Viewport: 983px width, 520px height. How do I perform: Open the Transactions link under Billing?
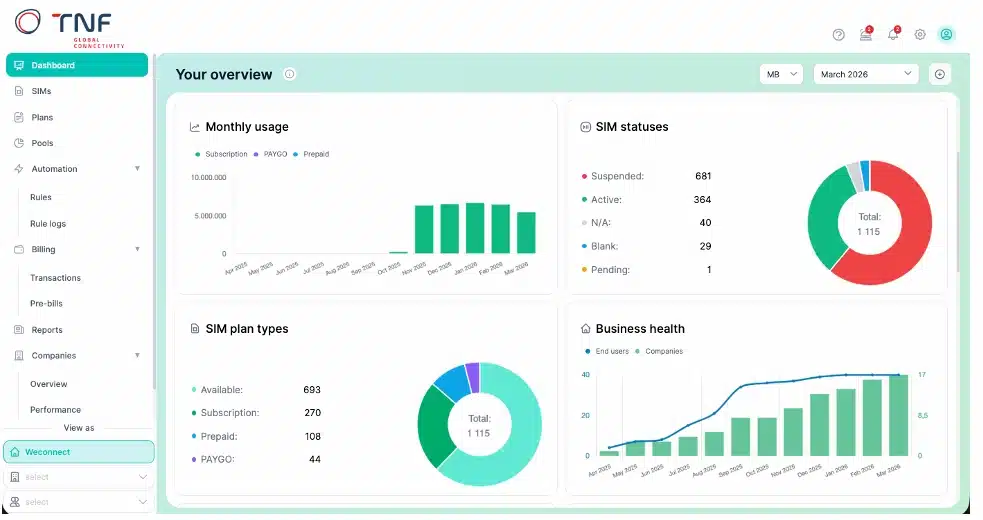[55, 278]
